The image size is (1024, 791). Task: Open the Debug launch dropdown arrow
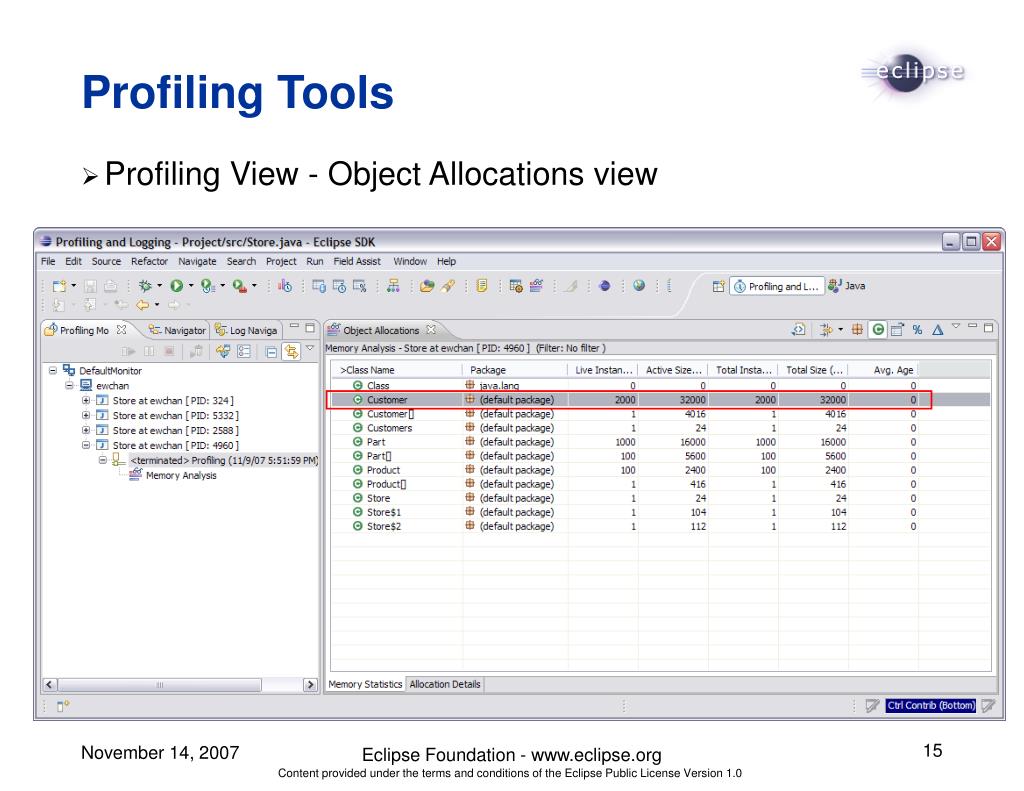pyautogui.click(x=159, y=286)
